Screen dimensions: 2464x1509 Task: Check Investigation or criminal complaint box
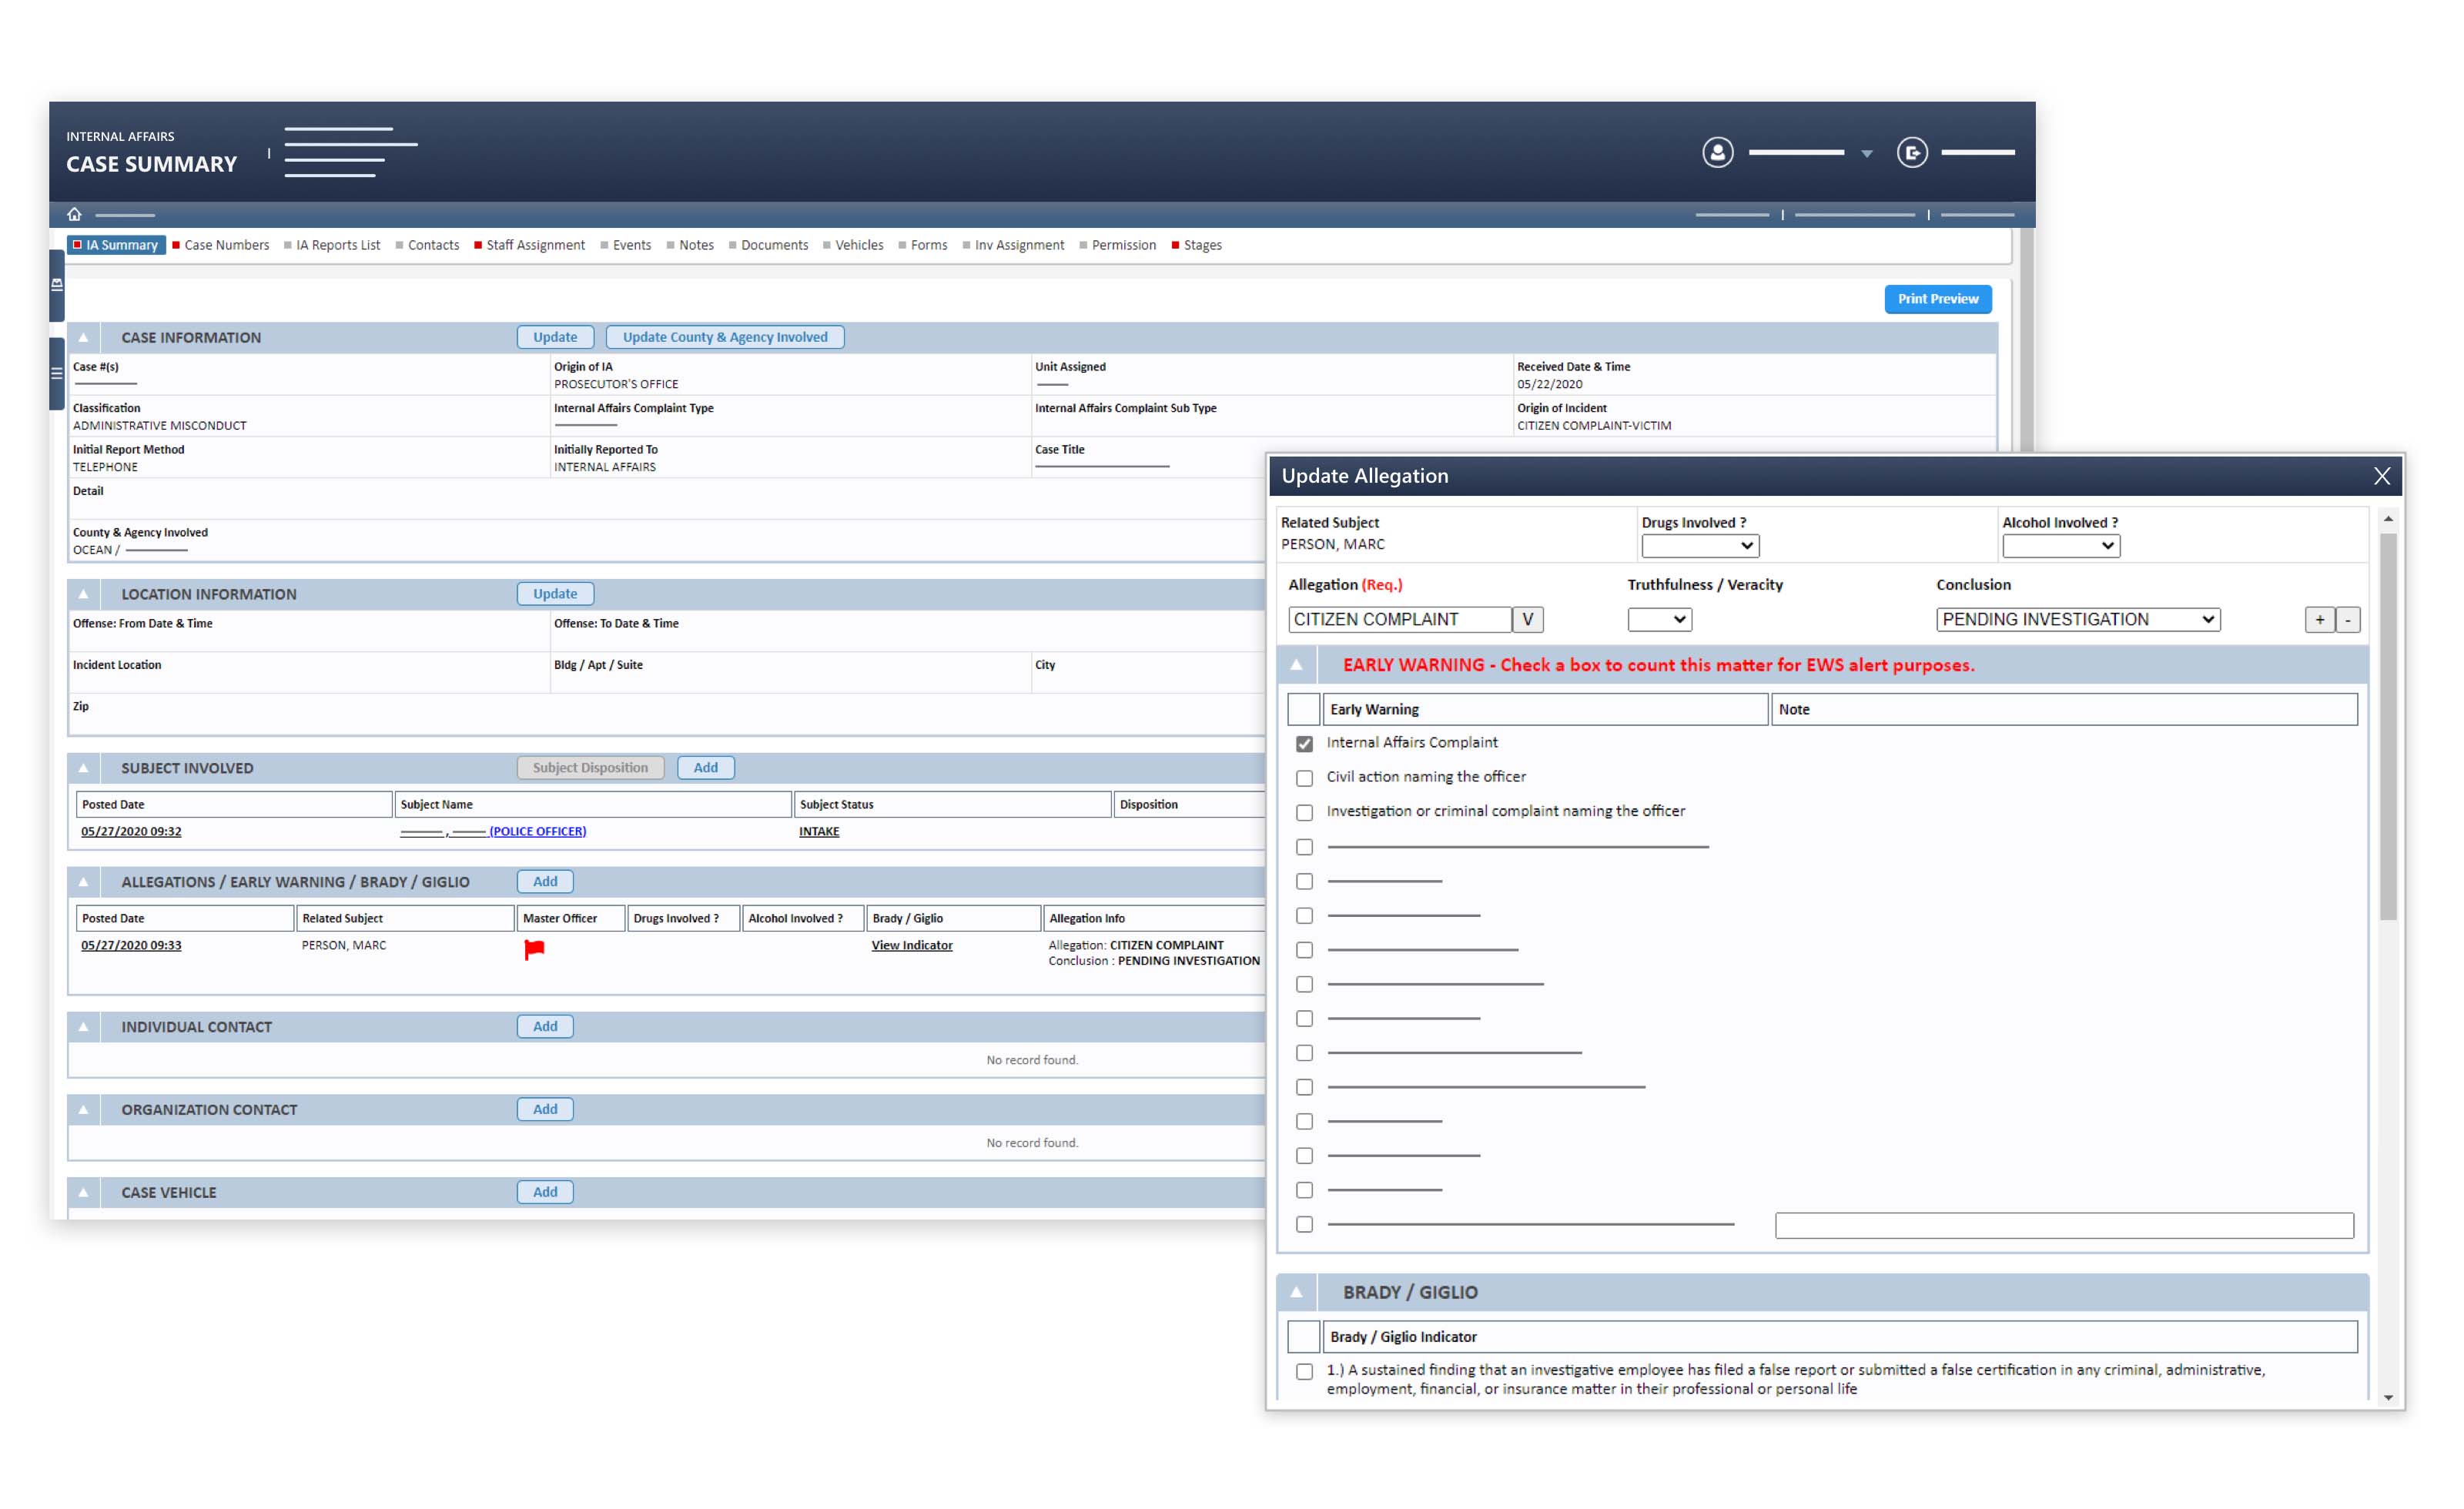pyautogui.click(x=1304, y=812)
